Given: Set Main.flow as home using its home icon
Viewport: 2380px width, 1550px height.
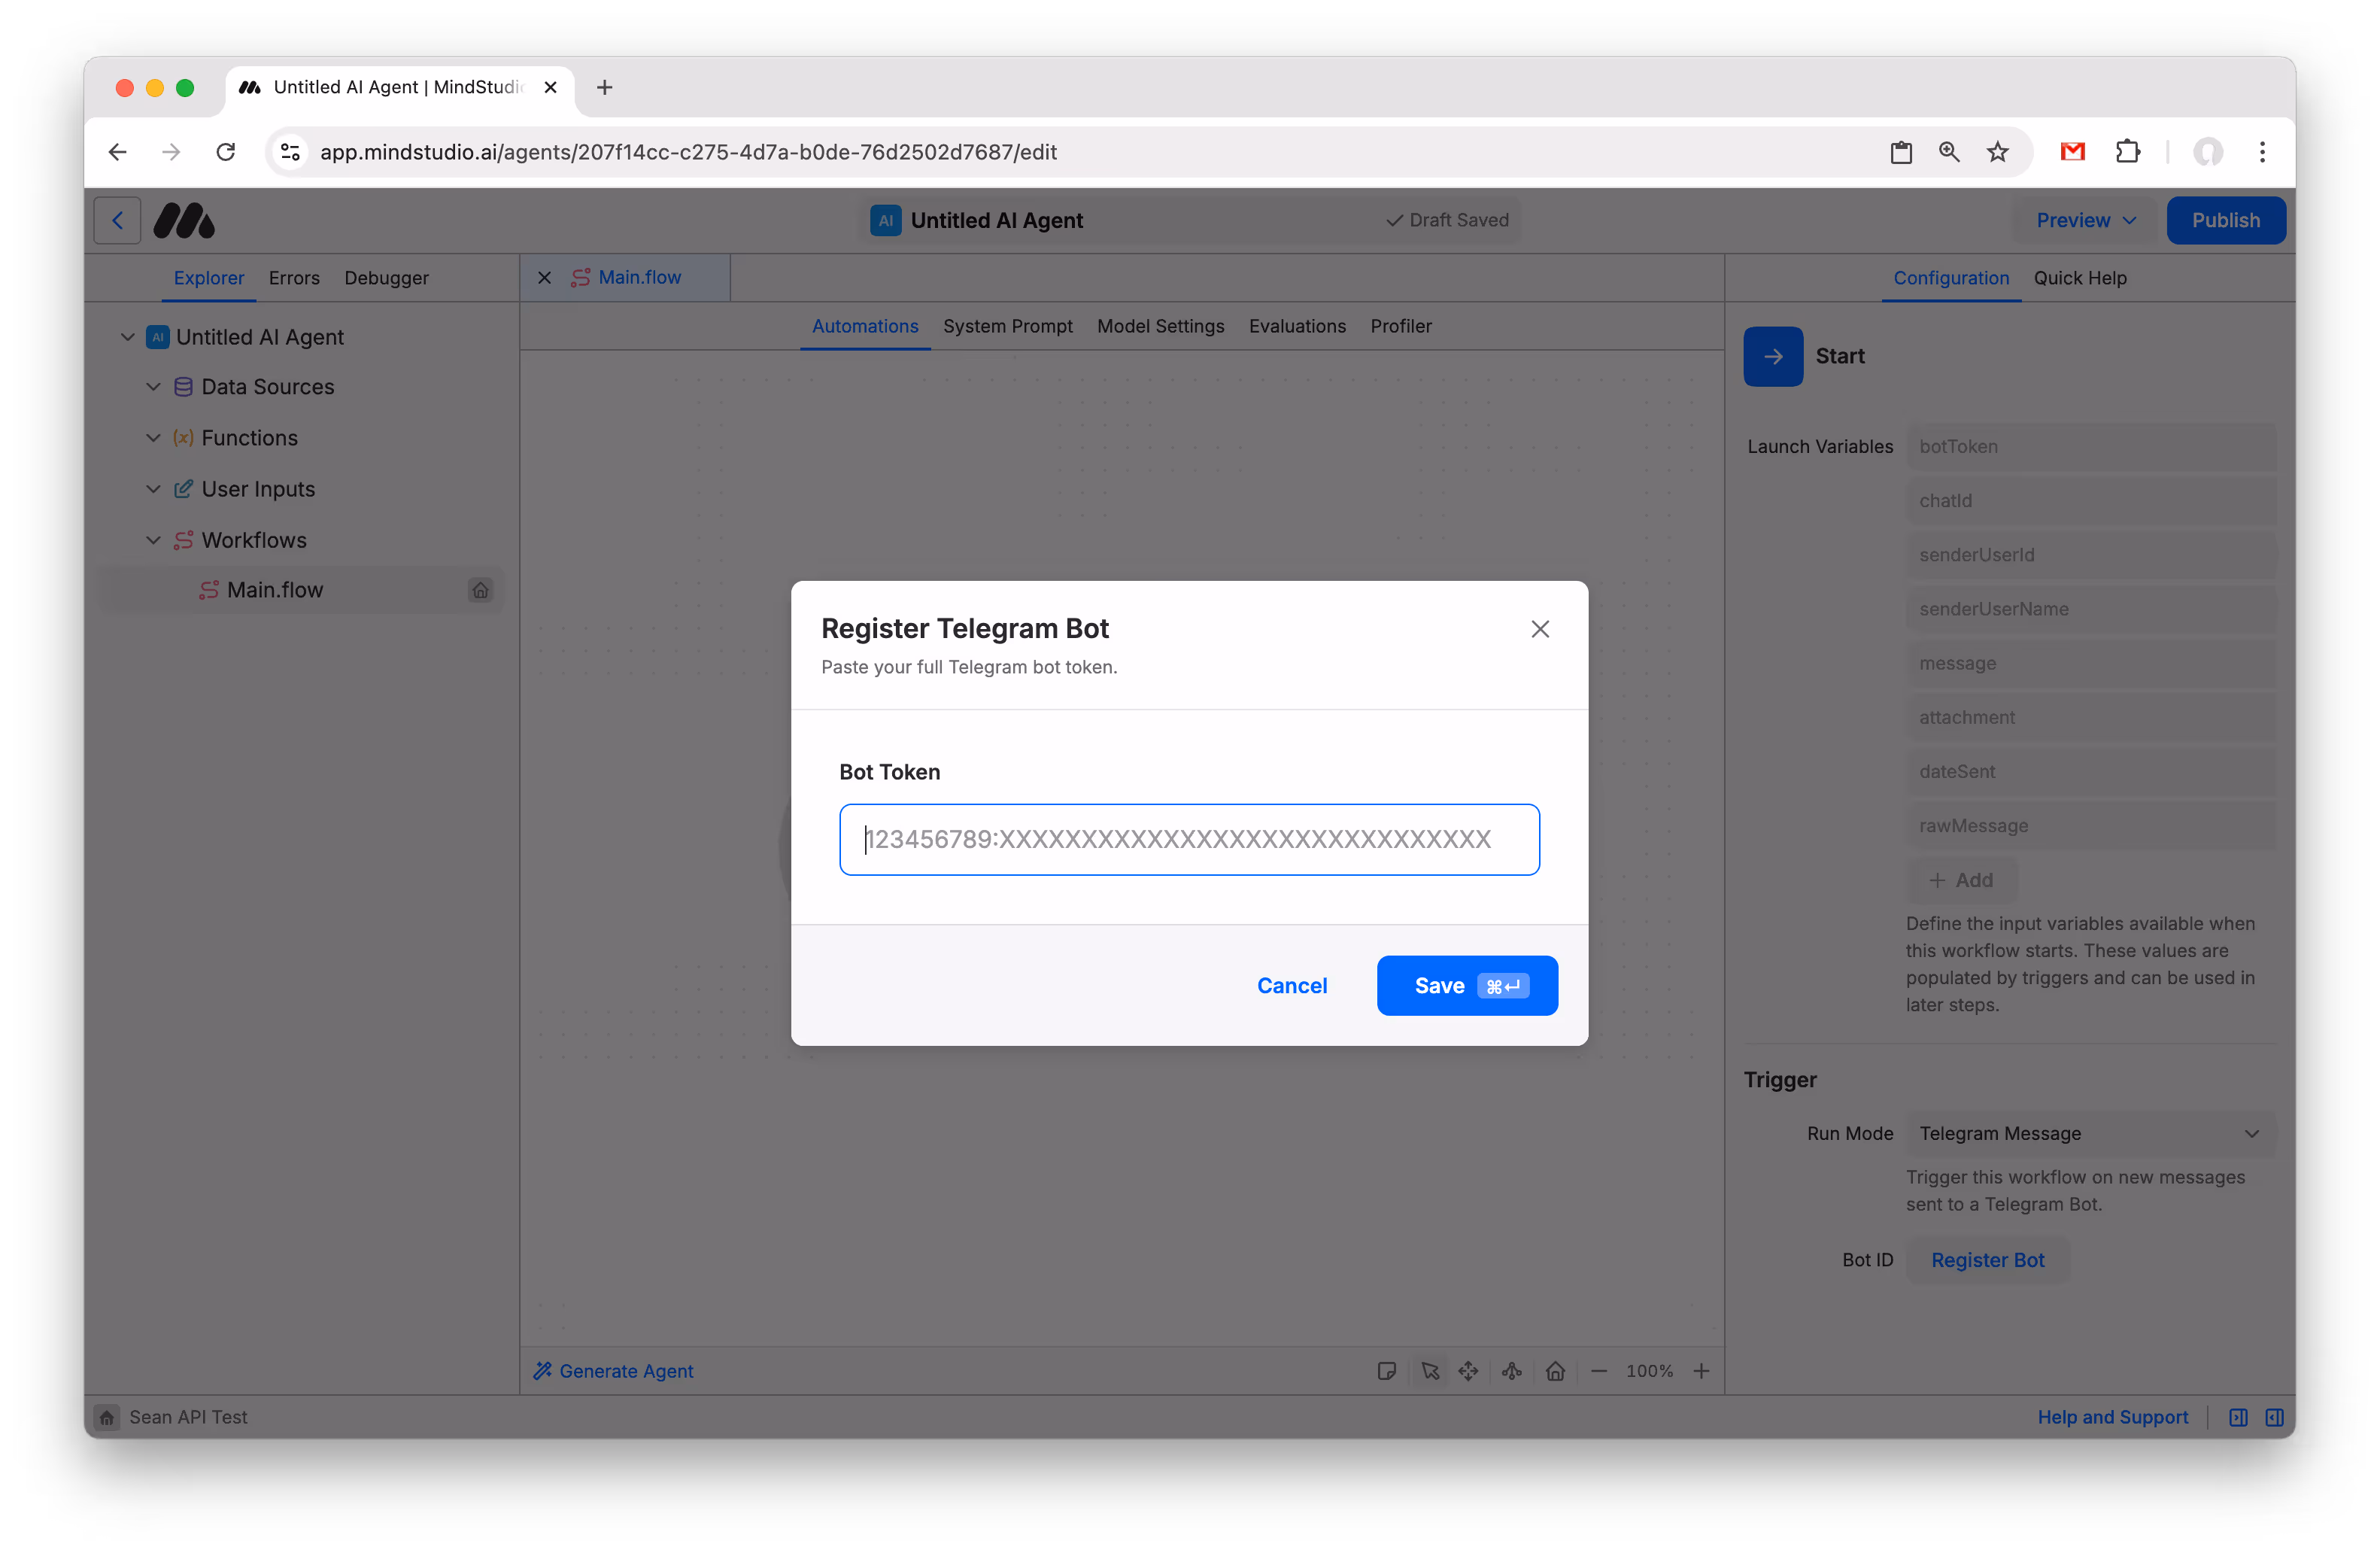Looking at the screenshot, I should pyautogui.click(x=481, y=590).
